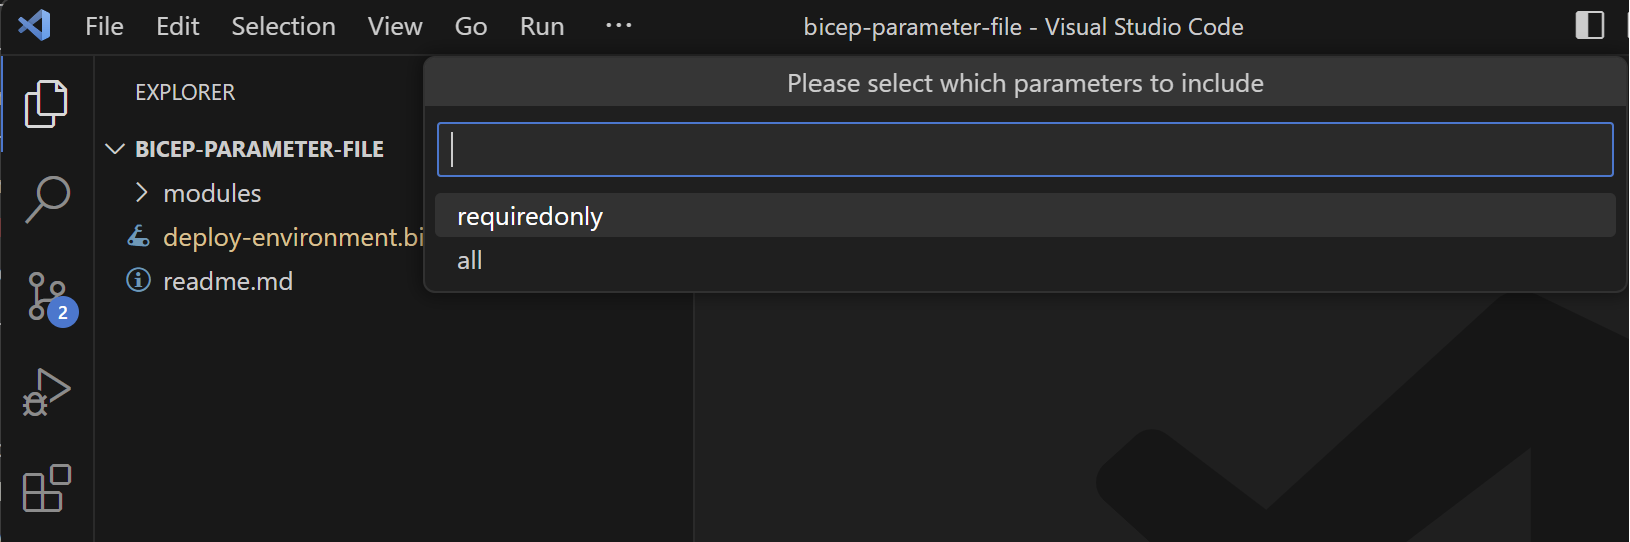The image size is (1630, 542).
Task: Open the overflow menu with three dots
Action: tap(619, 26)
